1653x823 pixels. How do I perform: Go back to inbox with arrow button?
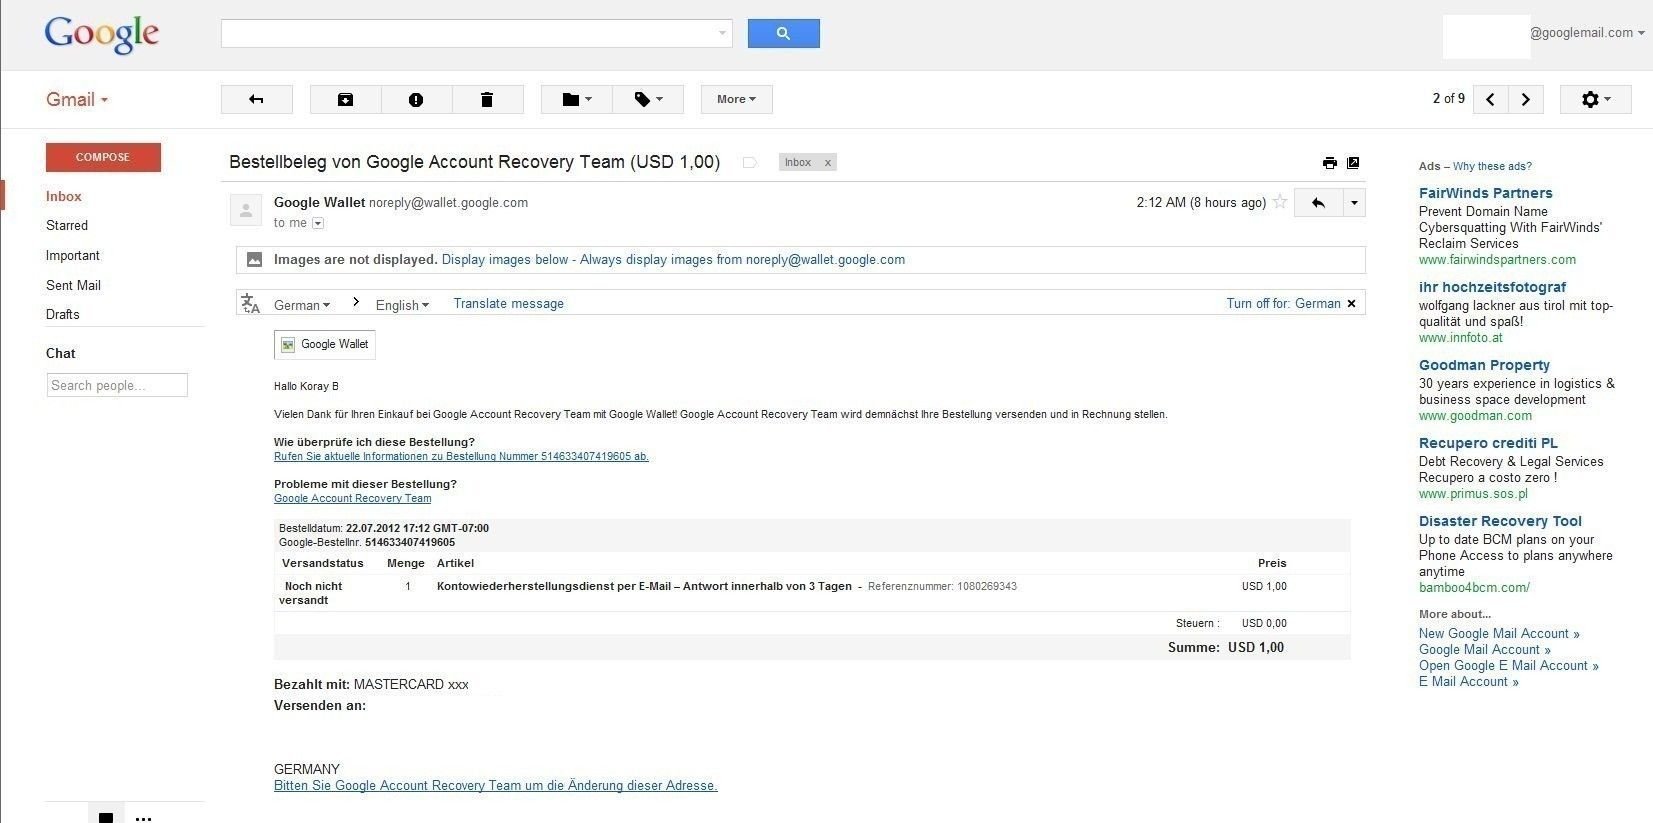coord(256,99)
